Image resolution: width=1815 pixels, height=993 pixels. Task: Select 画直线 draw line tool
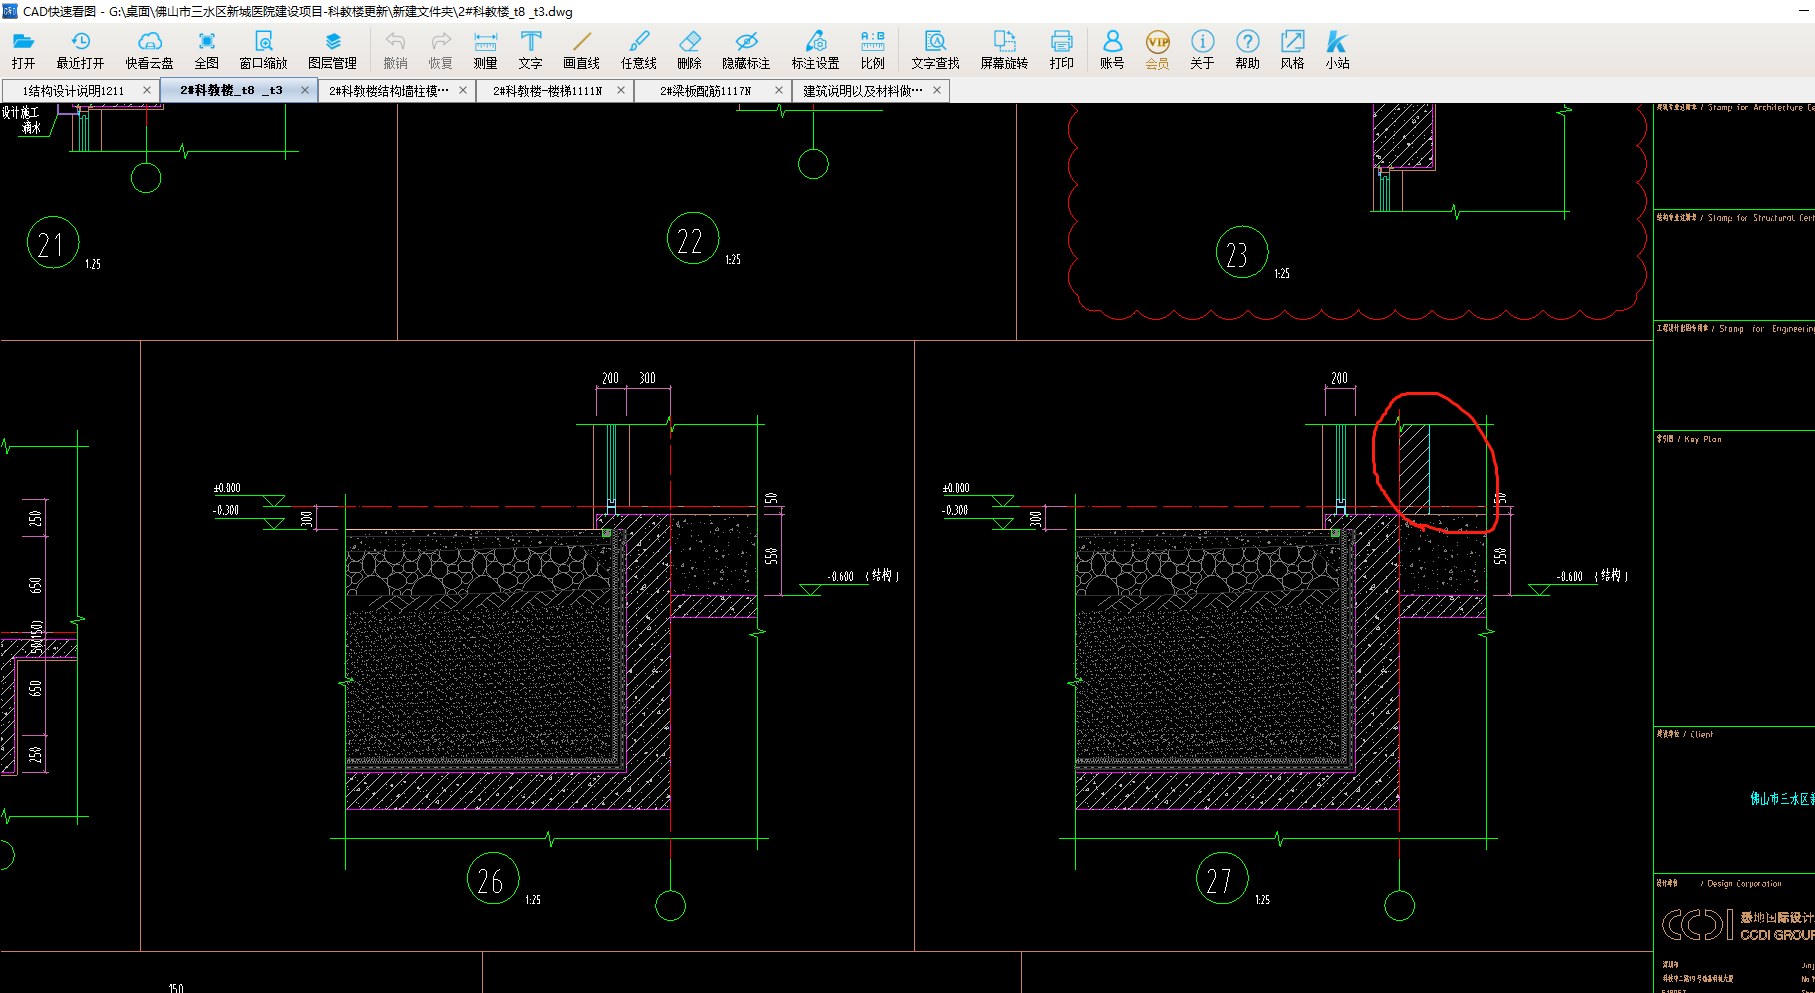point(581,49)
